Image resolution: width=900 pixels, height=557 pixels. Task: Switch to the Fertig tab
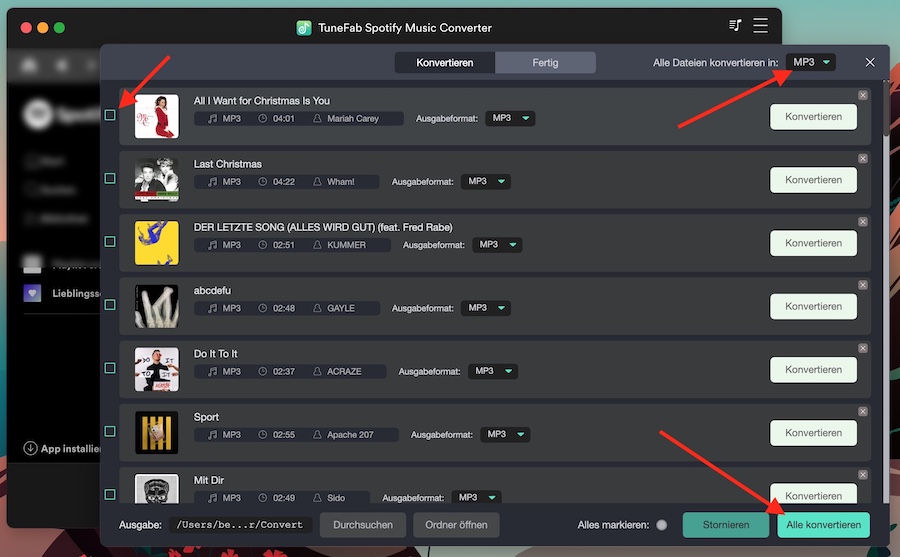(545, 63)
